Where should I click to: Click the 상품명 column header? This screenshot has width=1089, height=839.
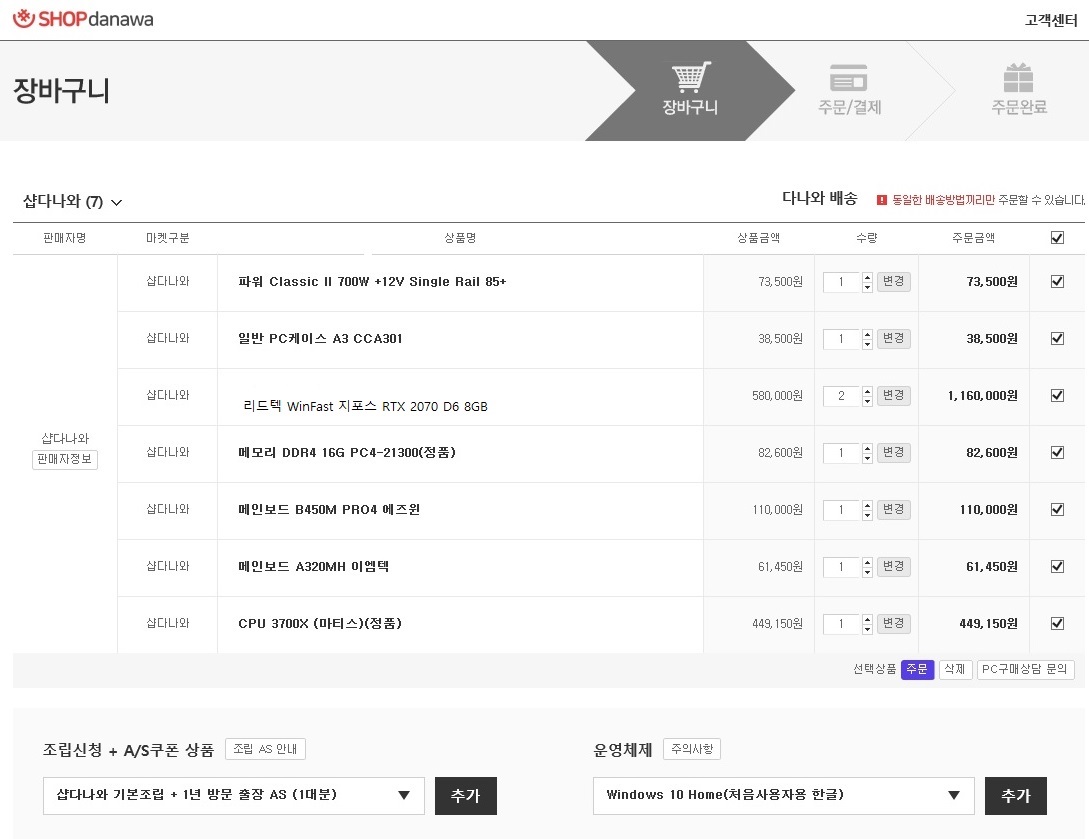[460, 238]
